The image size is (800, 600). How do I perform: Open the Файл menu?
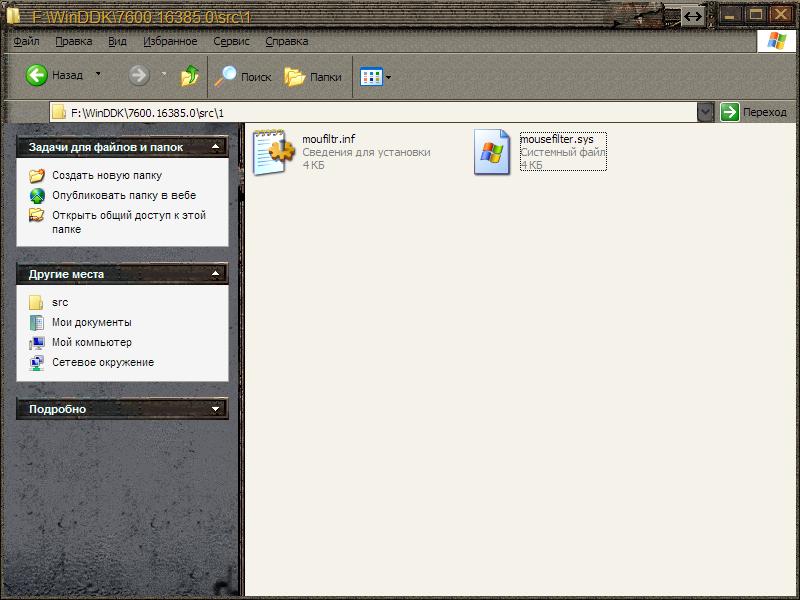[27, 41]
